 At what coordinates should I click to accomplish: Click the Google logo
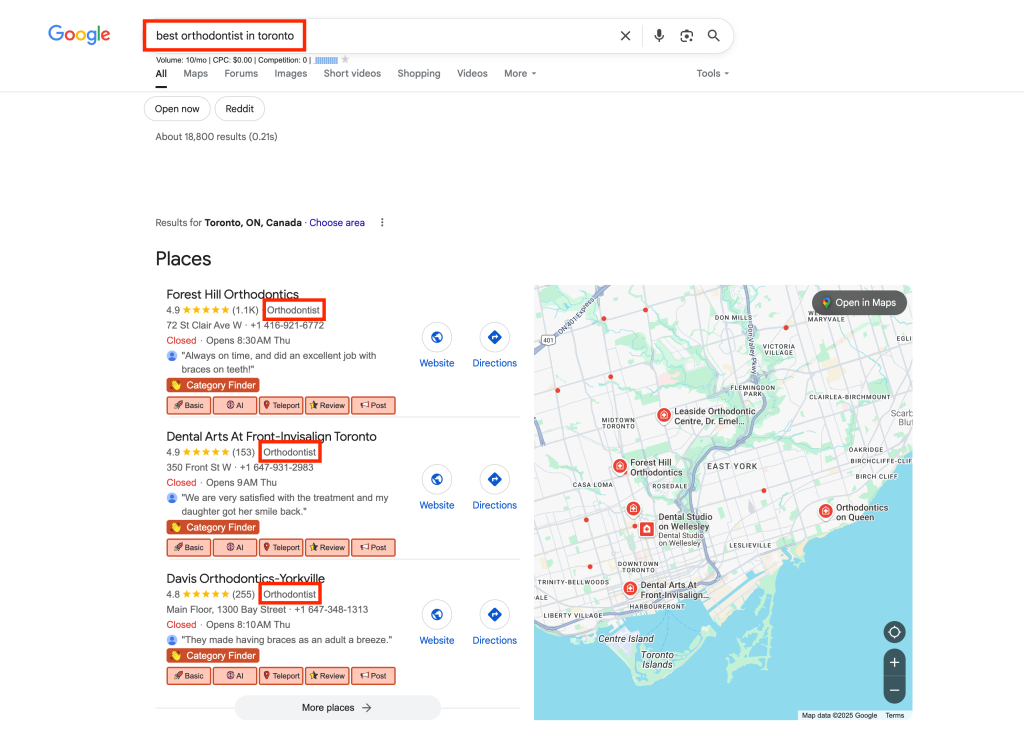(79, 35)
